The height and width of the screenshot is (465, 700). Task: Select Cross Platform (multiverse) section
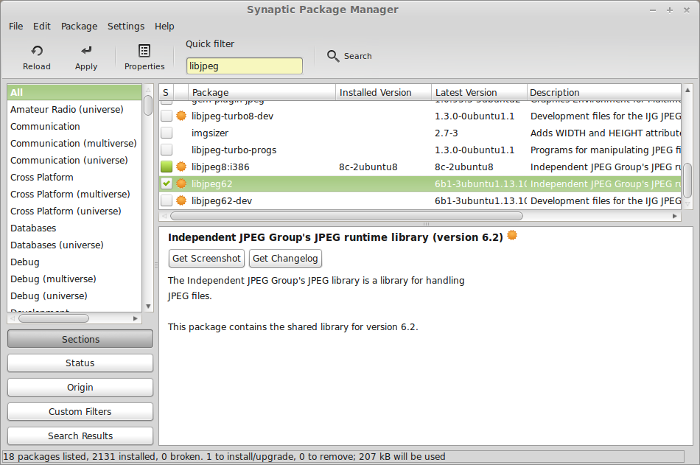tap(74, 194)
